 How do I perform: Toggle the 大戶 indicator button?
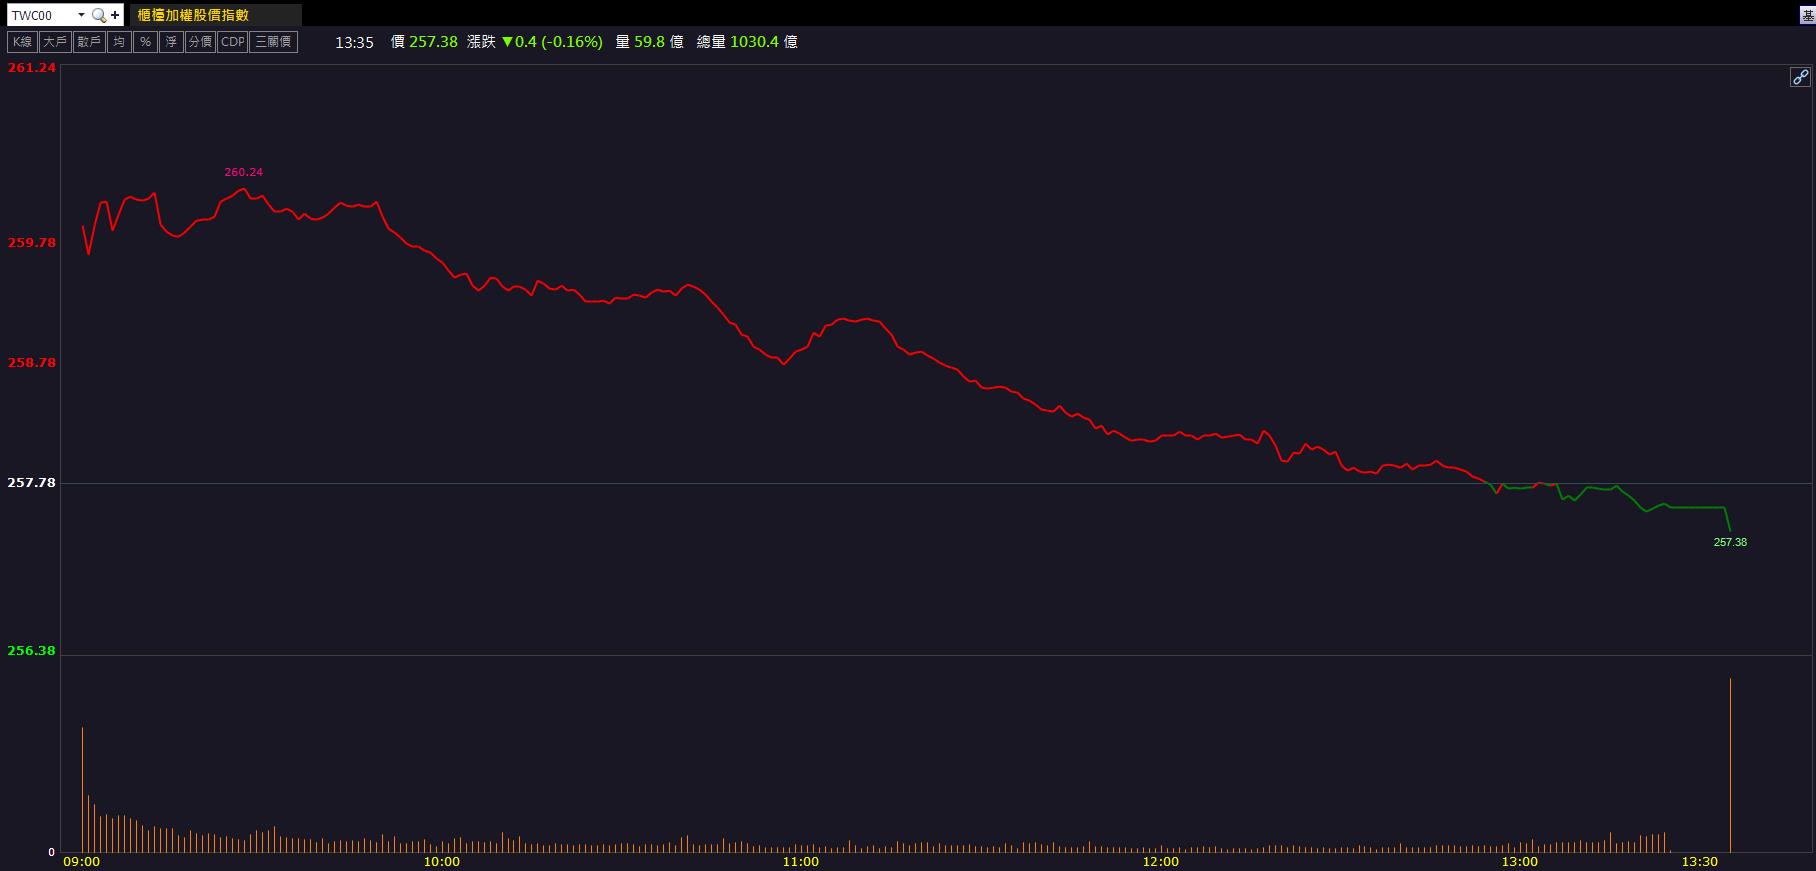(x=55, y=42)
